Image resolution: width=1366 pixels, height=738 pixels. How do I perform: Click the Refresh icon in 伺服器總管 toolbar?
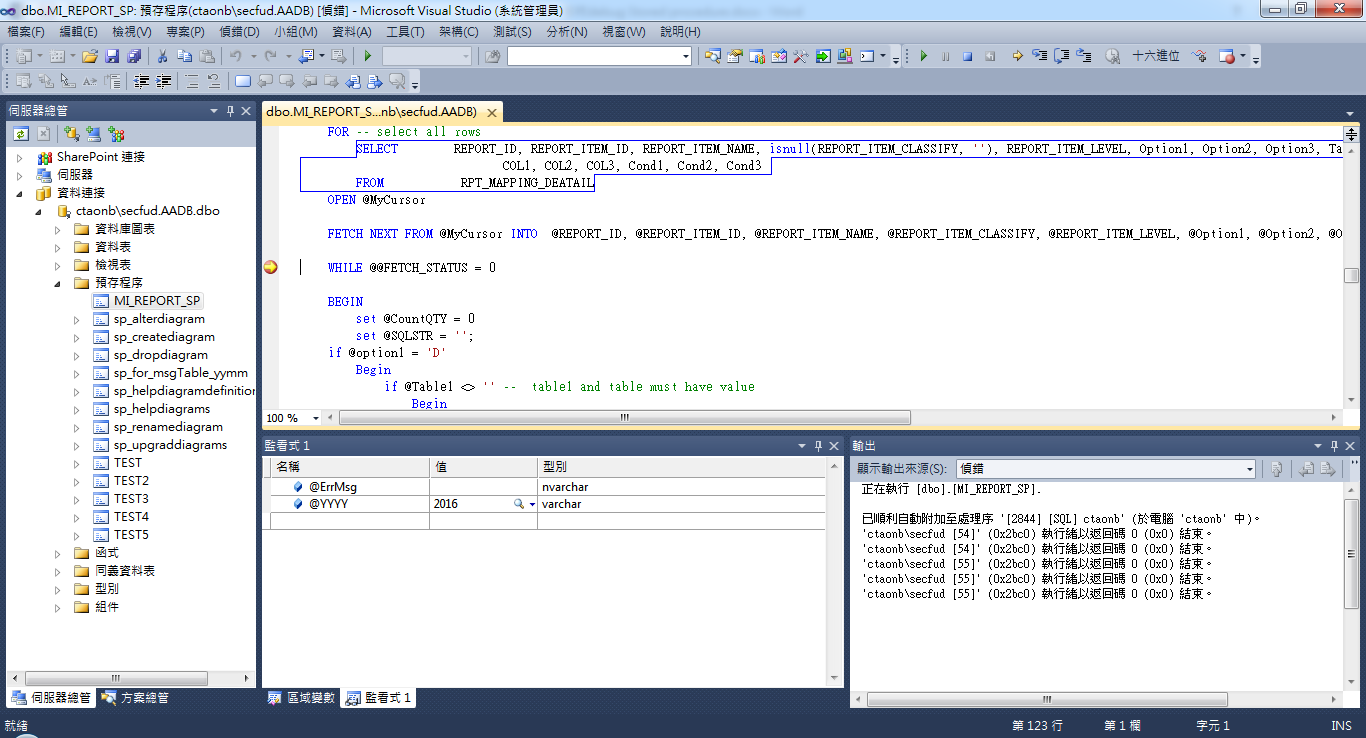coord(21,133)
